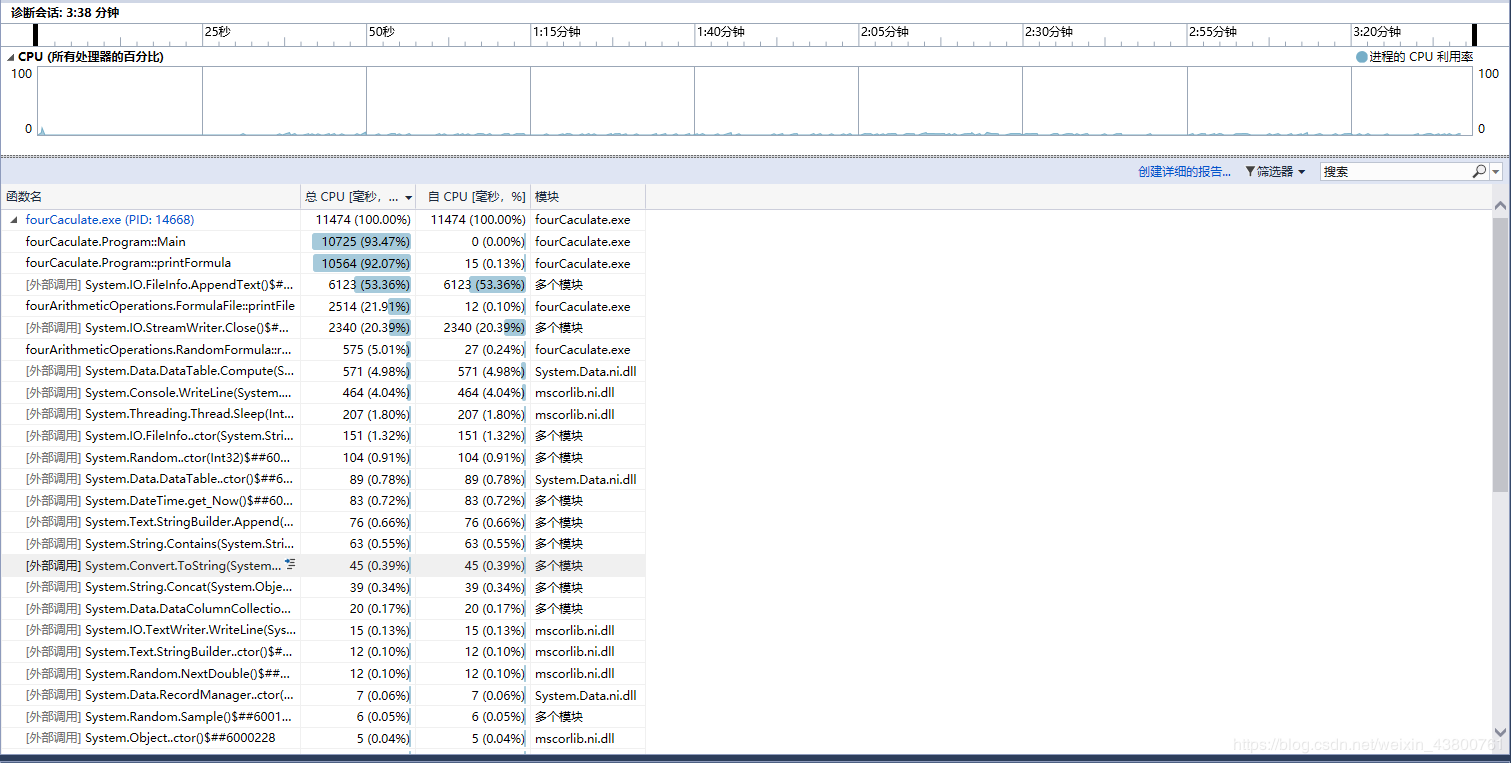The height and width of the screenshot is (763, 1511).
Task: Collapse the fourCaculate.exe tree node
Action: 13,220
